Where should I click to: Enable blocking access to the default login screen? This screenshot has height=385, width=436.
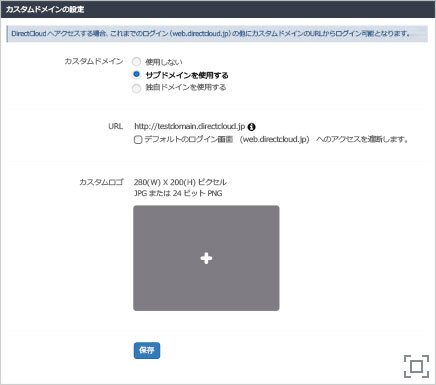click(138, 140)
